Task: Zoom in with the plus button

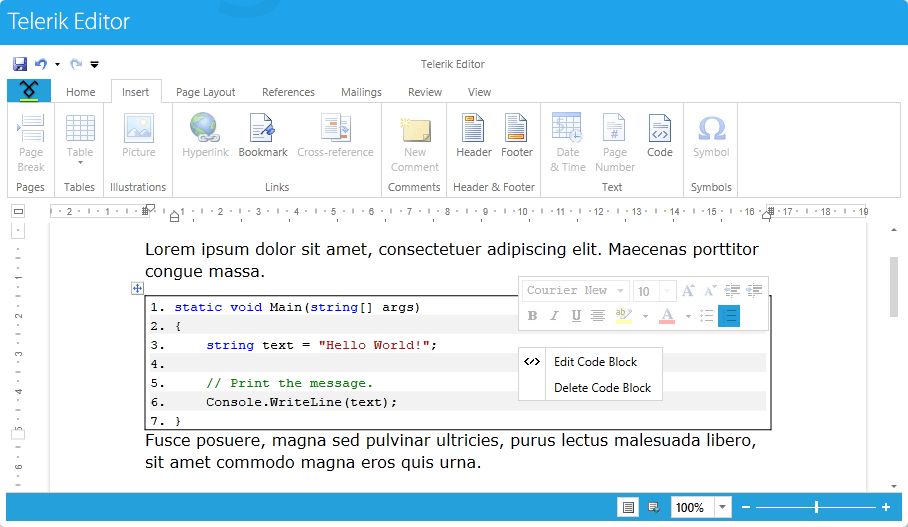Action: pyautogui.click(x=886, y=507)
